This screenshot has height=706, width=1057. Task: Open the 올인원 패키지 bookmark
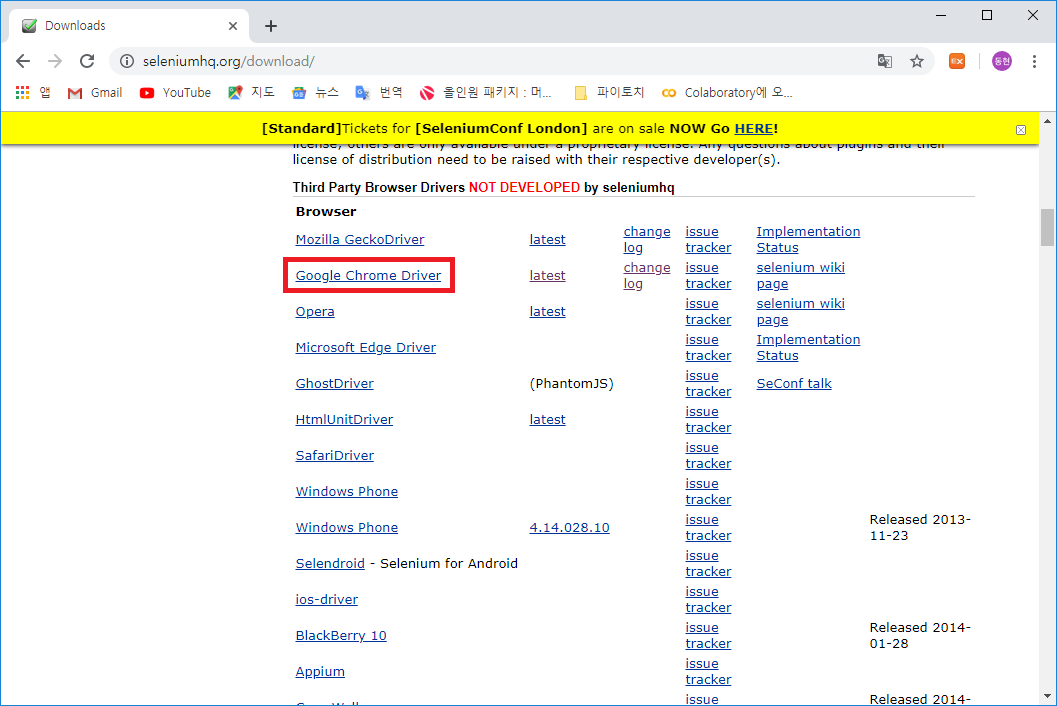(x=485, y=92)
